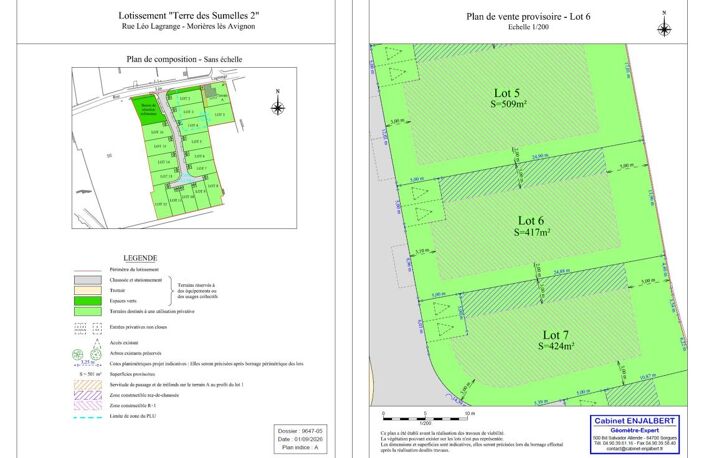Screen dimensions: 704x458
Task: Click the 'Plan de composition - Sans échelle' heading
Action: point(184,59)
